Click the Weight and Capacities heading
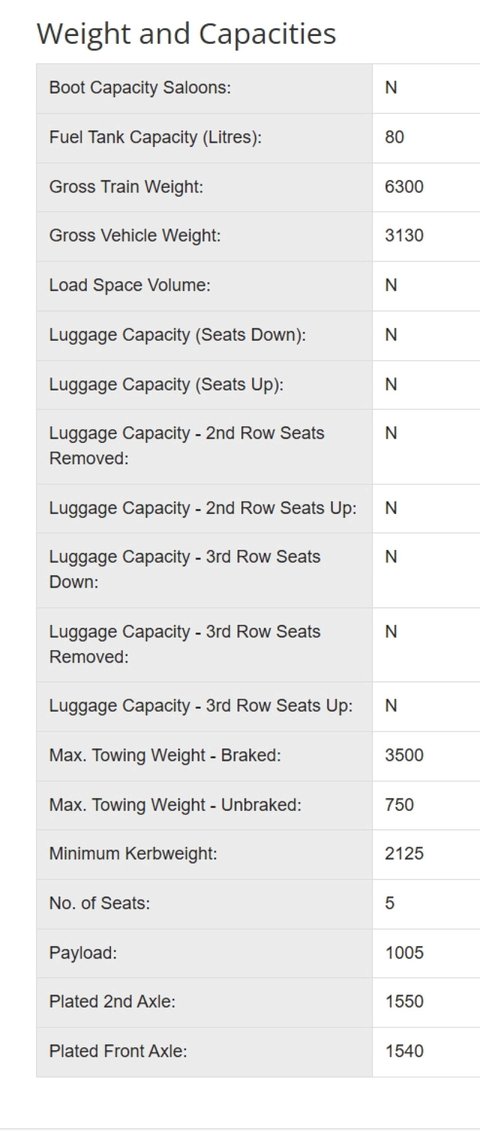This screenshot has height=1134, width=480. [186, 34]
